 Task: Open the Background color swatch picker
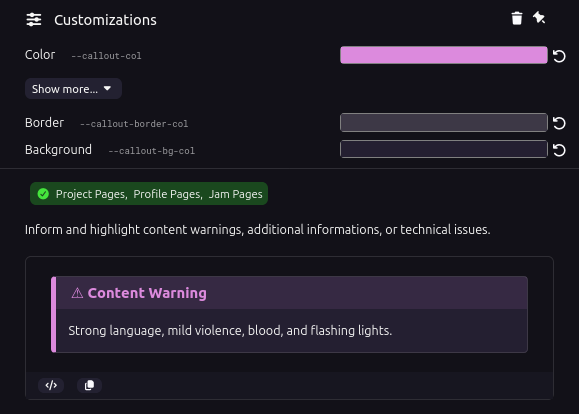[x=443, y=149]
